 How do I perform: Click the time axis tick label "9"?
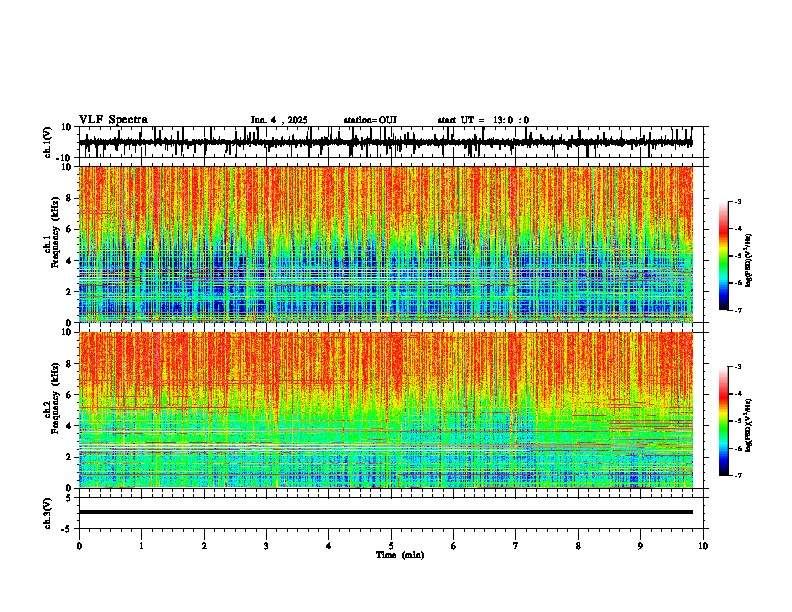pyautogui.click(x=640, y=546)
